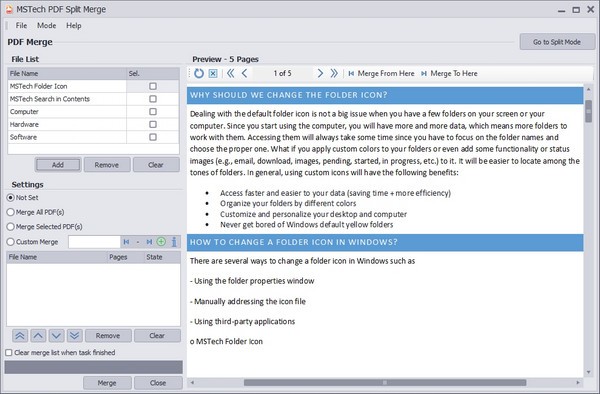Check the MSTech Search in Contents checkbox
600x394 pixels.
[x=153, y=99]
